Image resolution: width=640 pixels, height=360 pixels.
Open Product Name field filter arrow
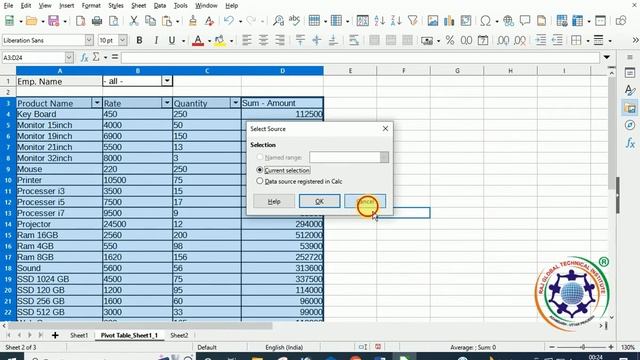click(97, 103)
